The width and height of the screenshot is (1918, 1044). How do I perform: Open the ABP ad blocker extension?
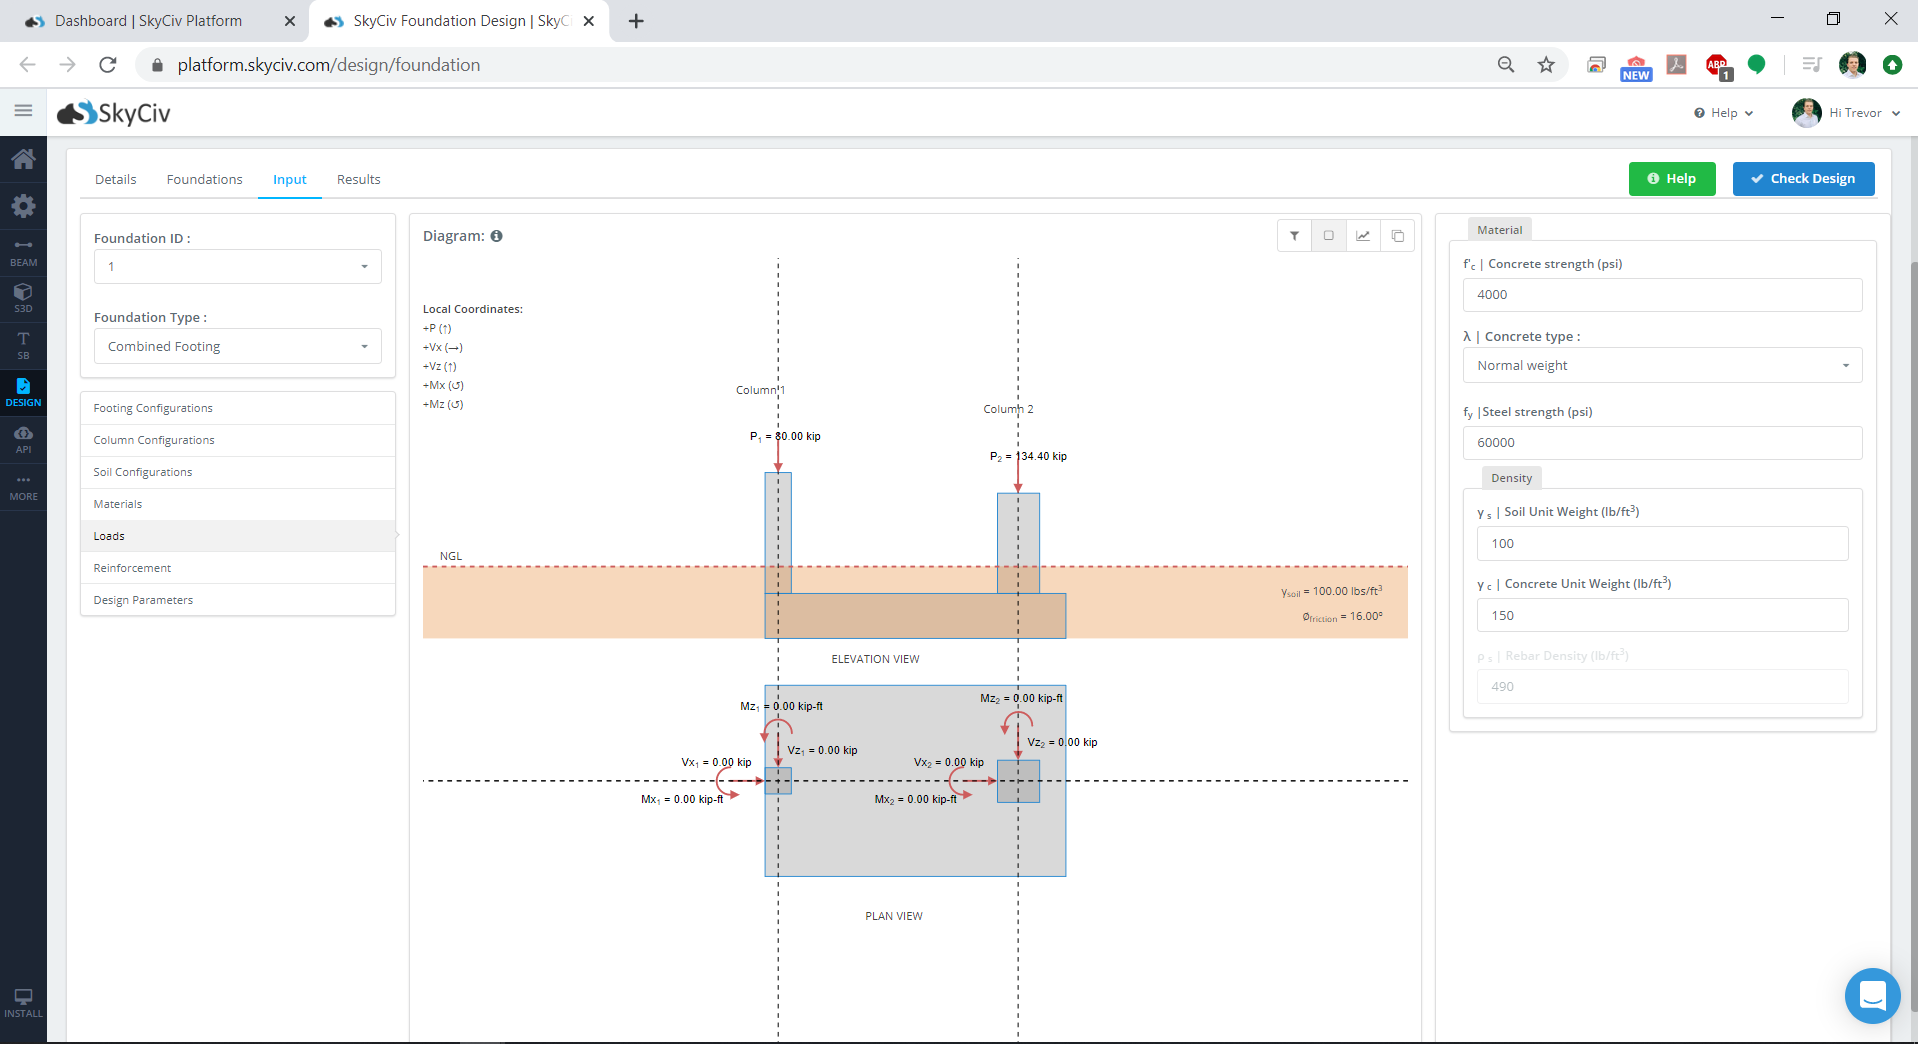point(1718,66)
